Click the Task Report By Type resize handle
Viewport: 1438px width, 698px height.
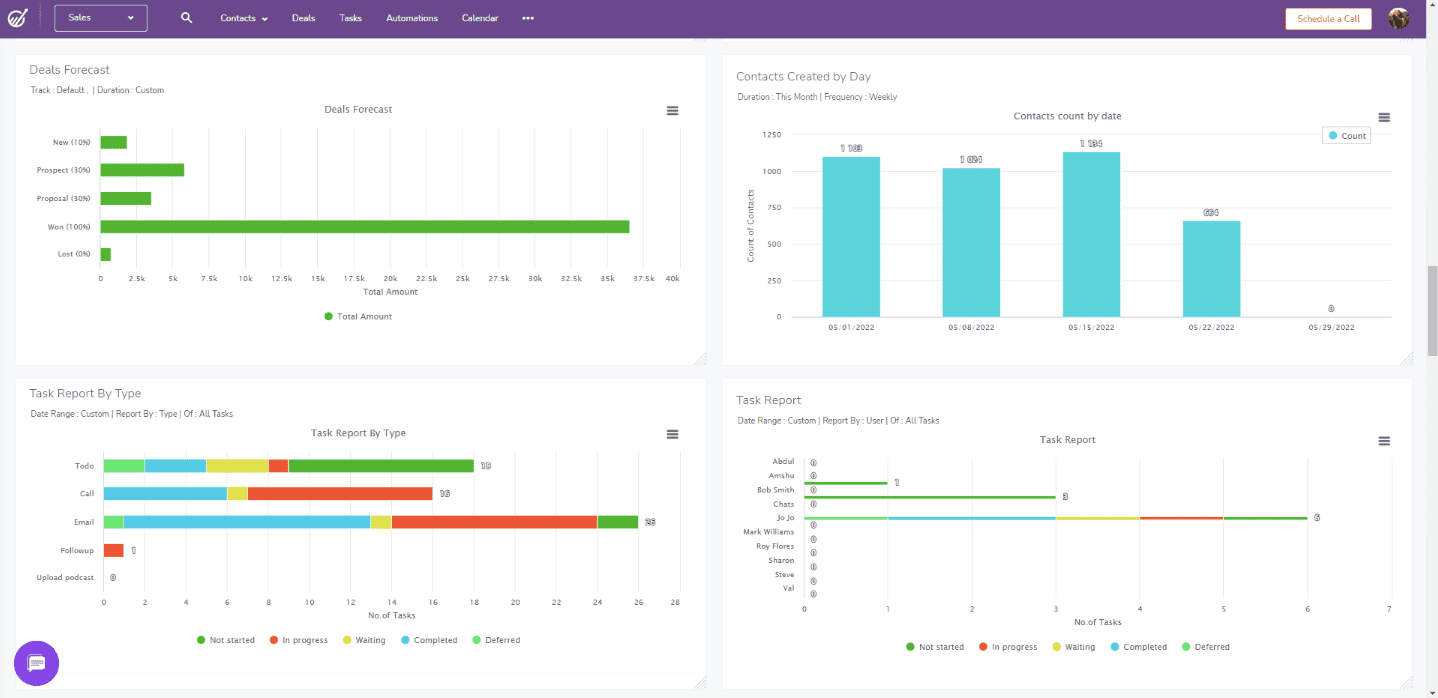(x=699, y=682)
